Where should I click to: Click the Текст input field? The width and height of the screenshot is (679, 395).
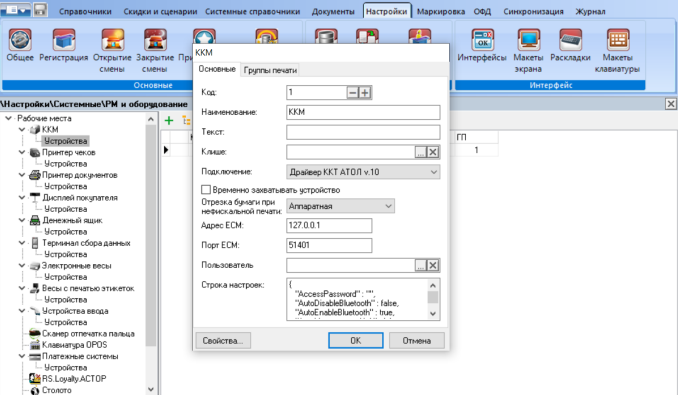[x=363, y=132]
